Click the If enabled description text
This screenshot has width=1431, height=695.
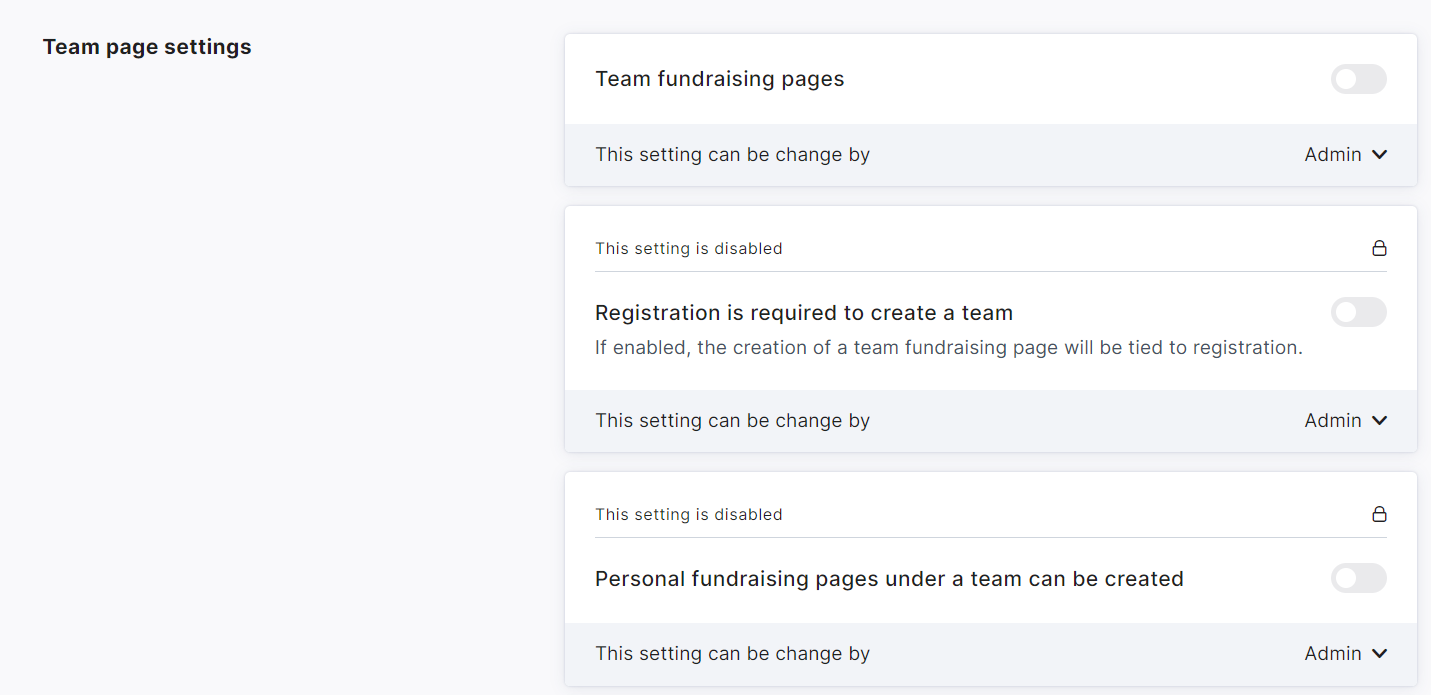948,348
